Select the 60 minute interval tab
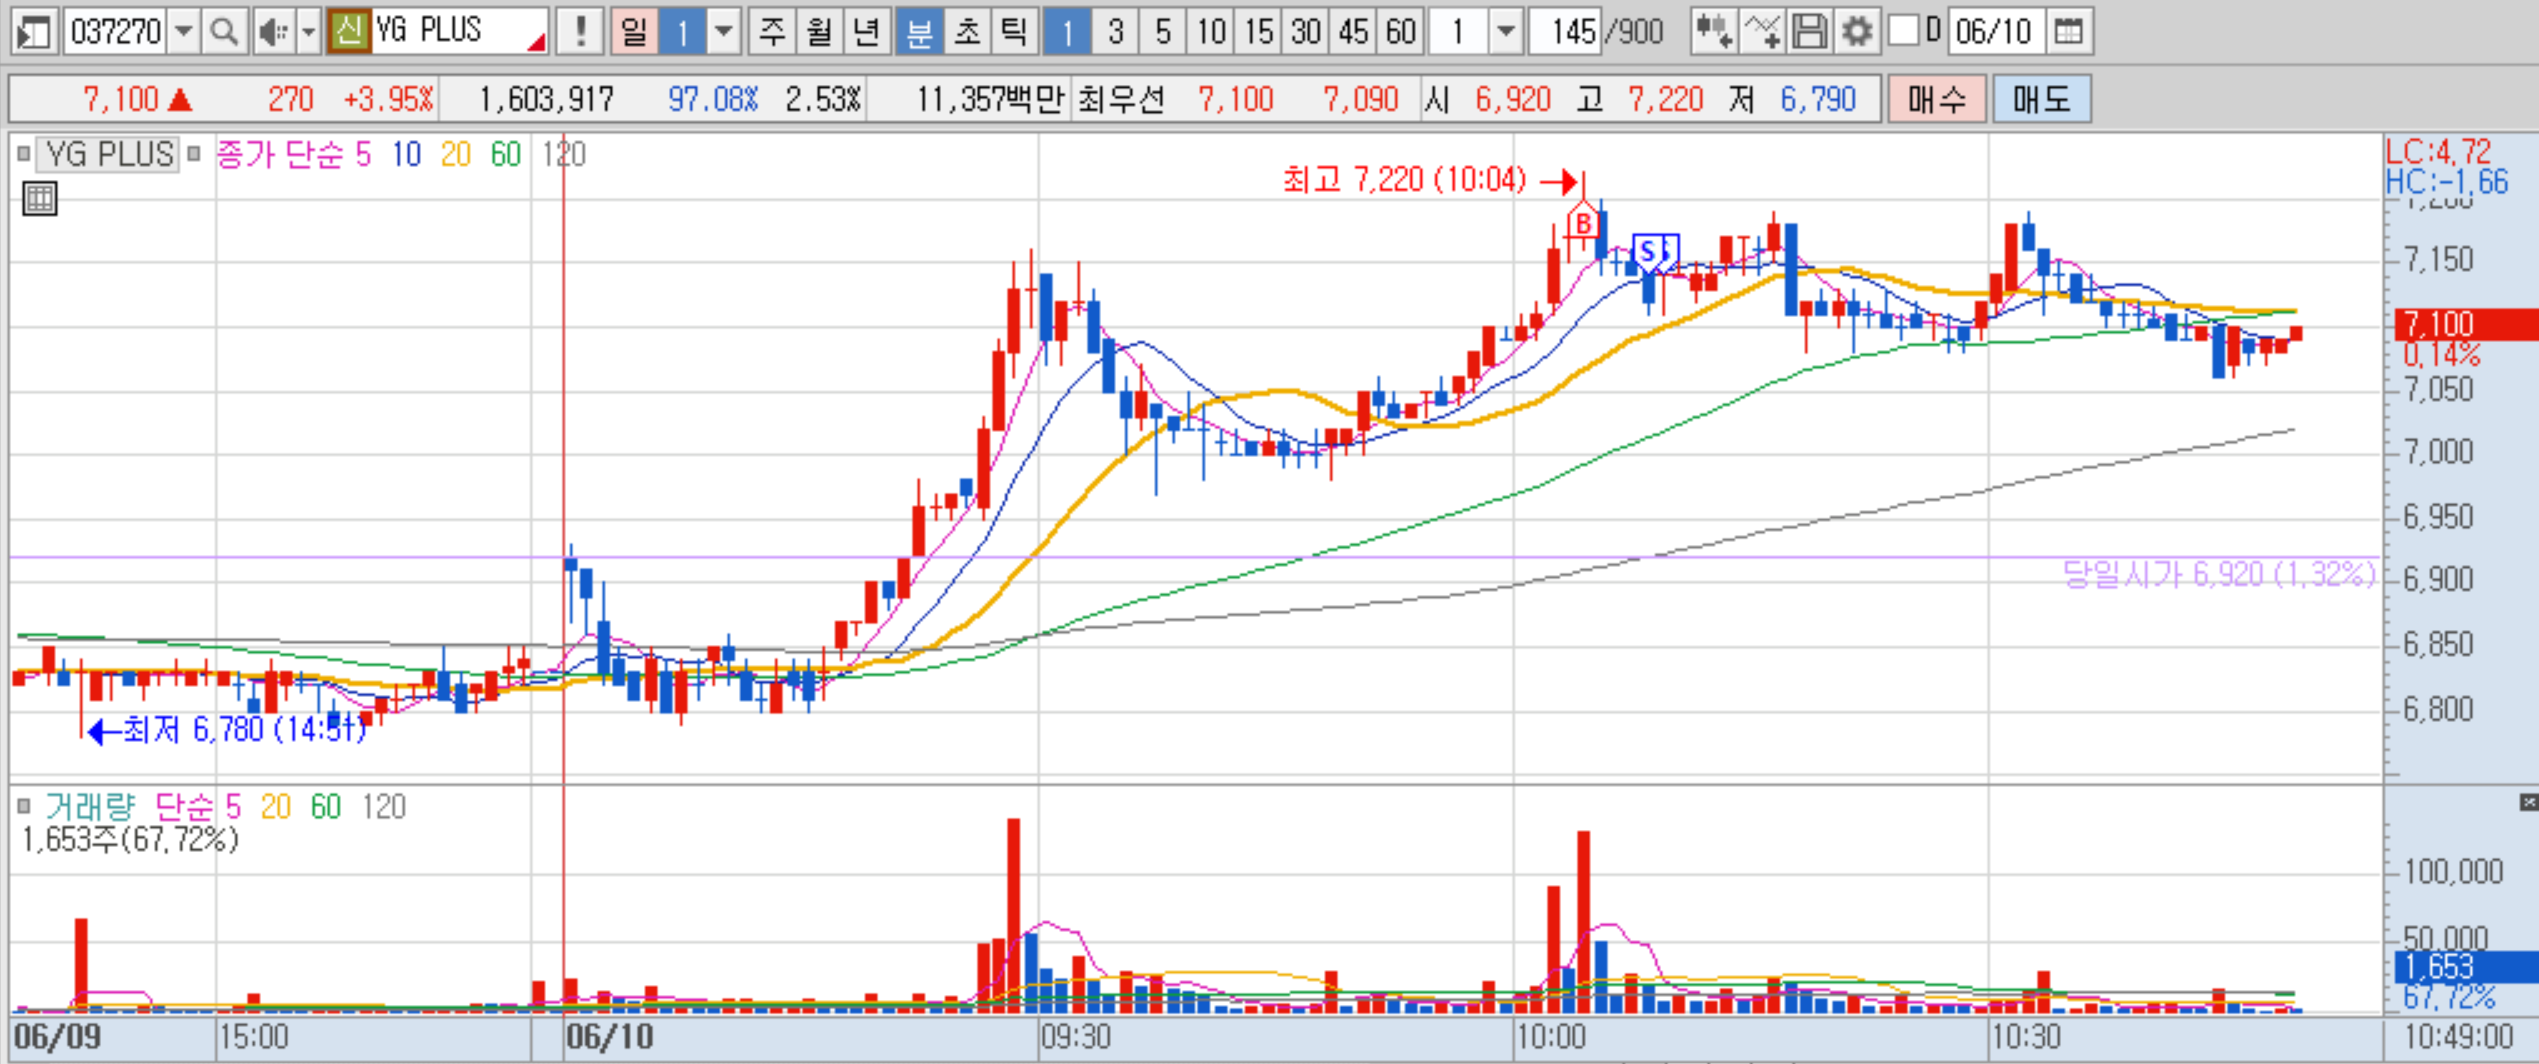The height and width of the screenshot is (1064, 2539). click(1400, 32)
